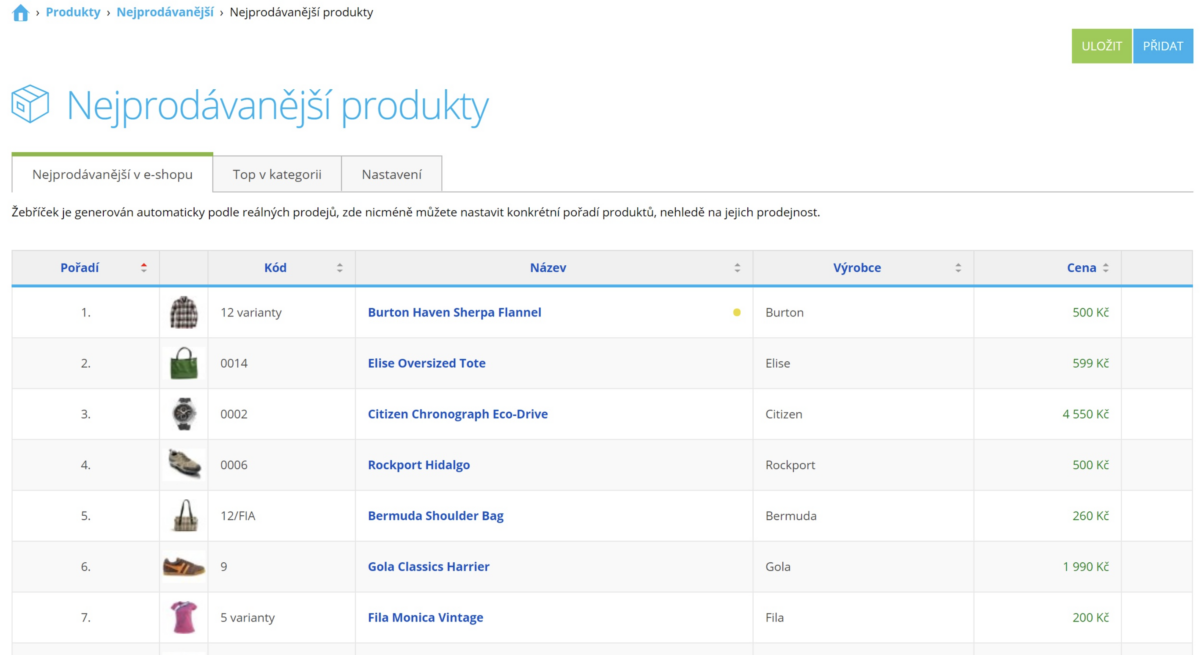1200x655 pixels.
Task: Open Rockport Hidalgo product link
Action: coord(419,465)
